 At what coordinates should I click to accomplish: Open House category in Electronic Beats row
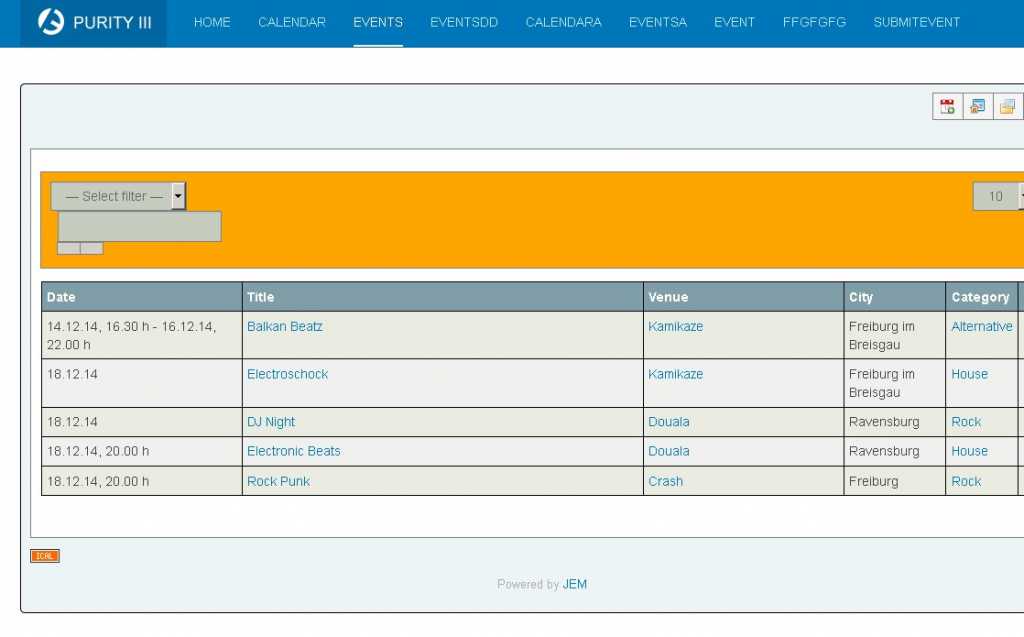969,451
